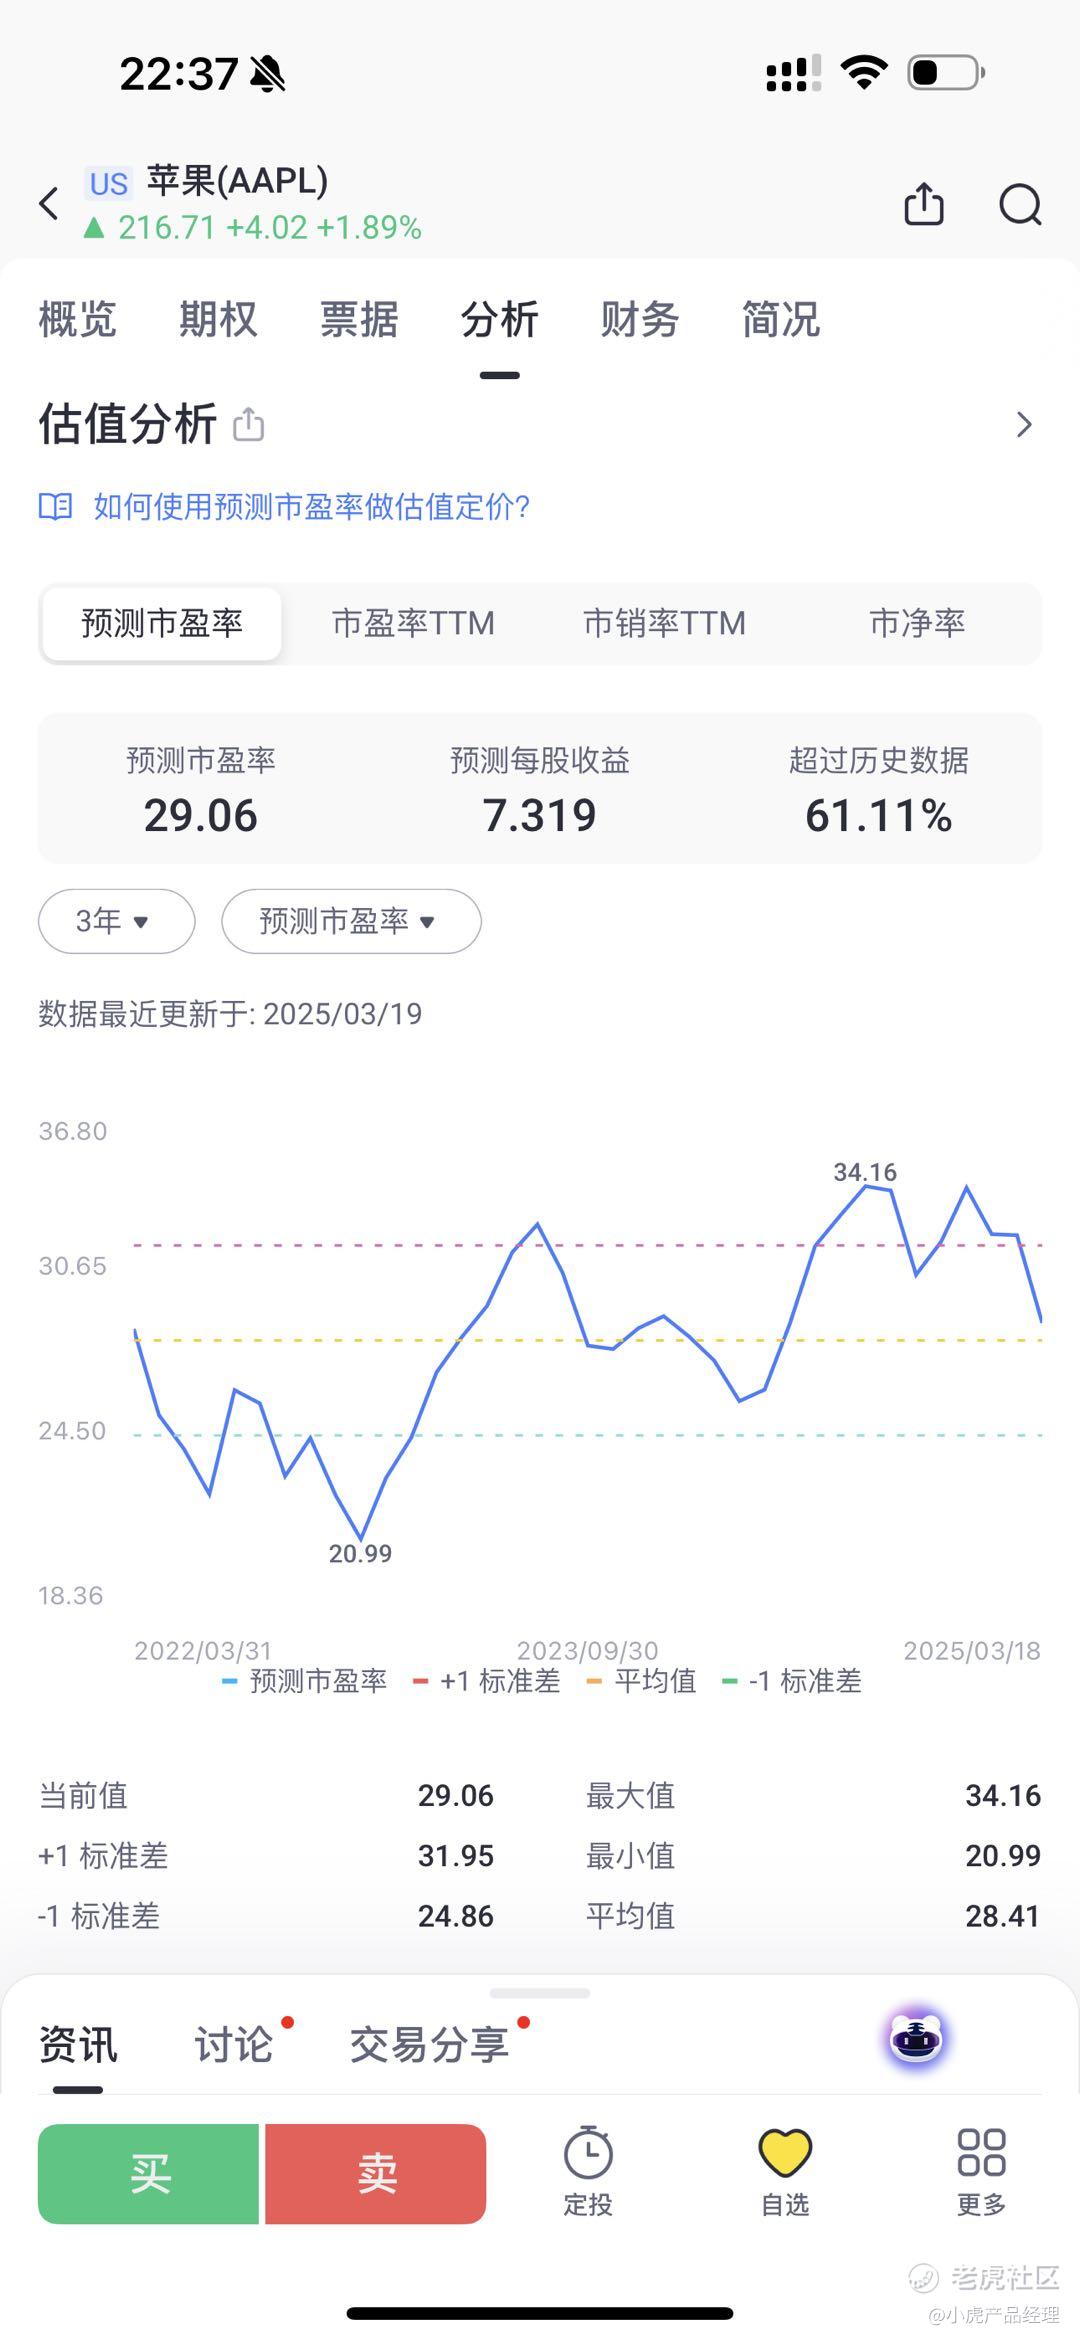Select the 分析 tab
The width and height of the screenshot is (1080, 2340).
tap(499, 320)
